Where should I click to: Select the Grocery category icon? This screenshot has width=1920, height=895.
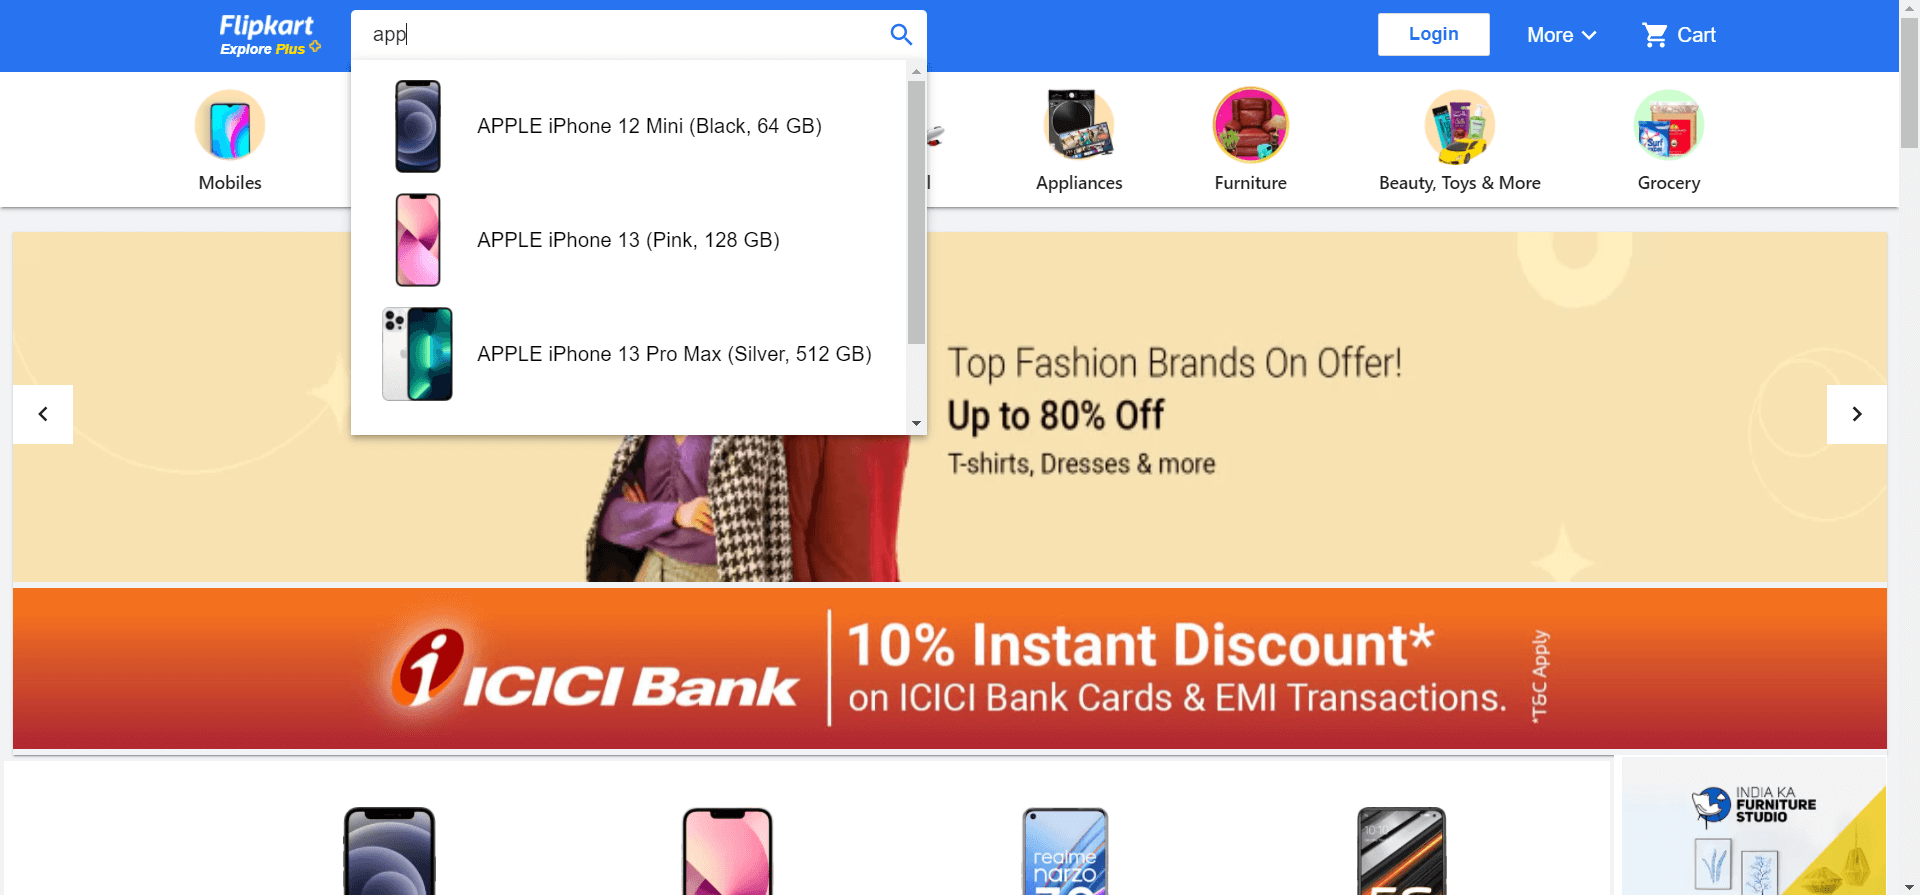pyautogui.click(x=1668, y=125)
